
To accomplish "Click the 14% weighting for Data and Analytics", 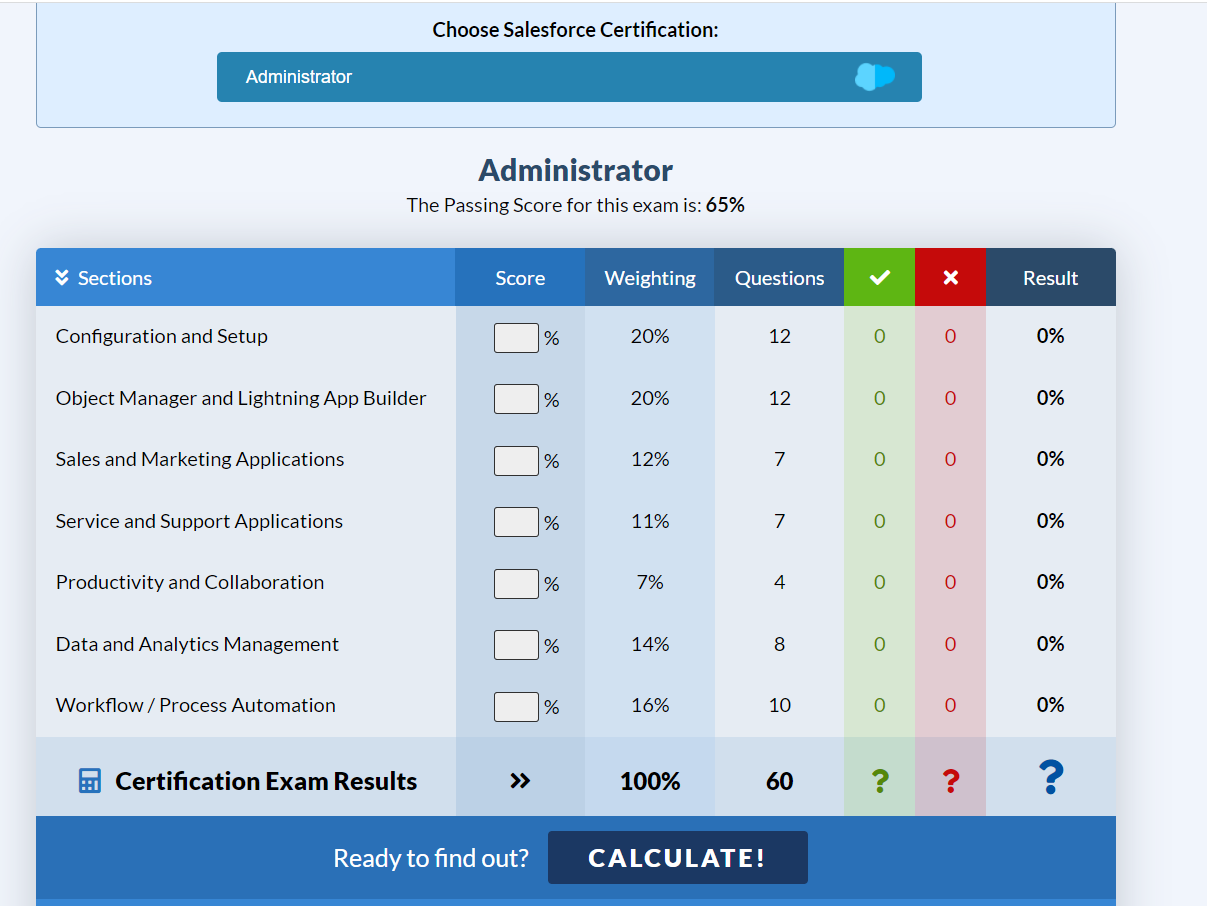I will pyautogui.click(x=650, y=644).
